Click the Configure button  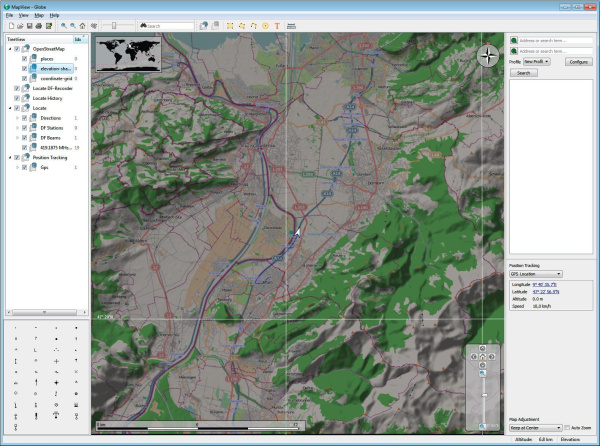[x=578, y=62]
